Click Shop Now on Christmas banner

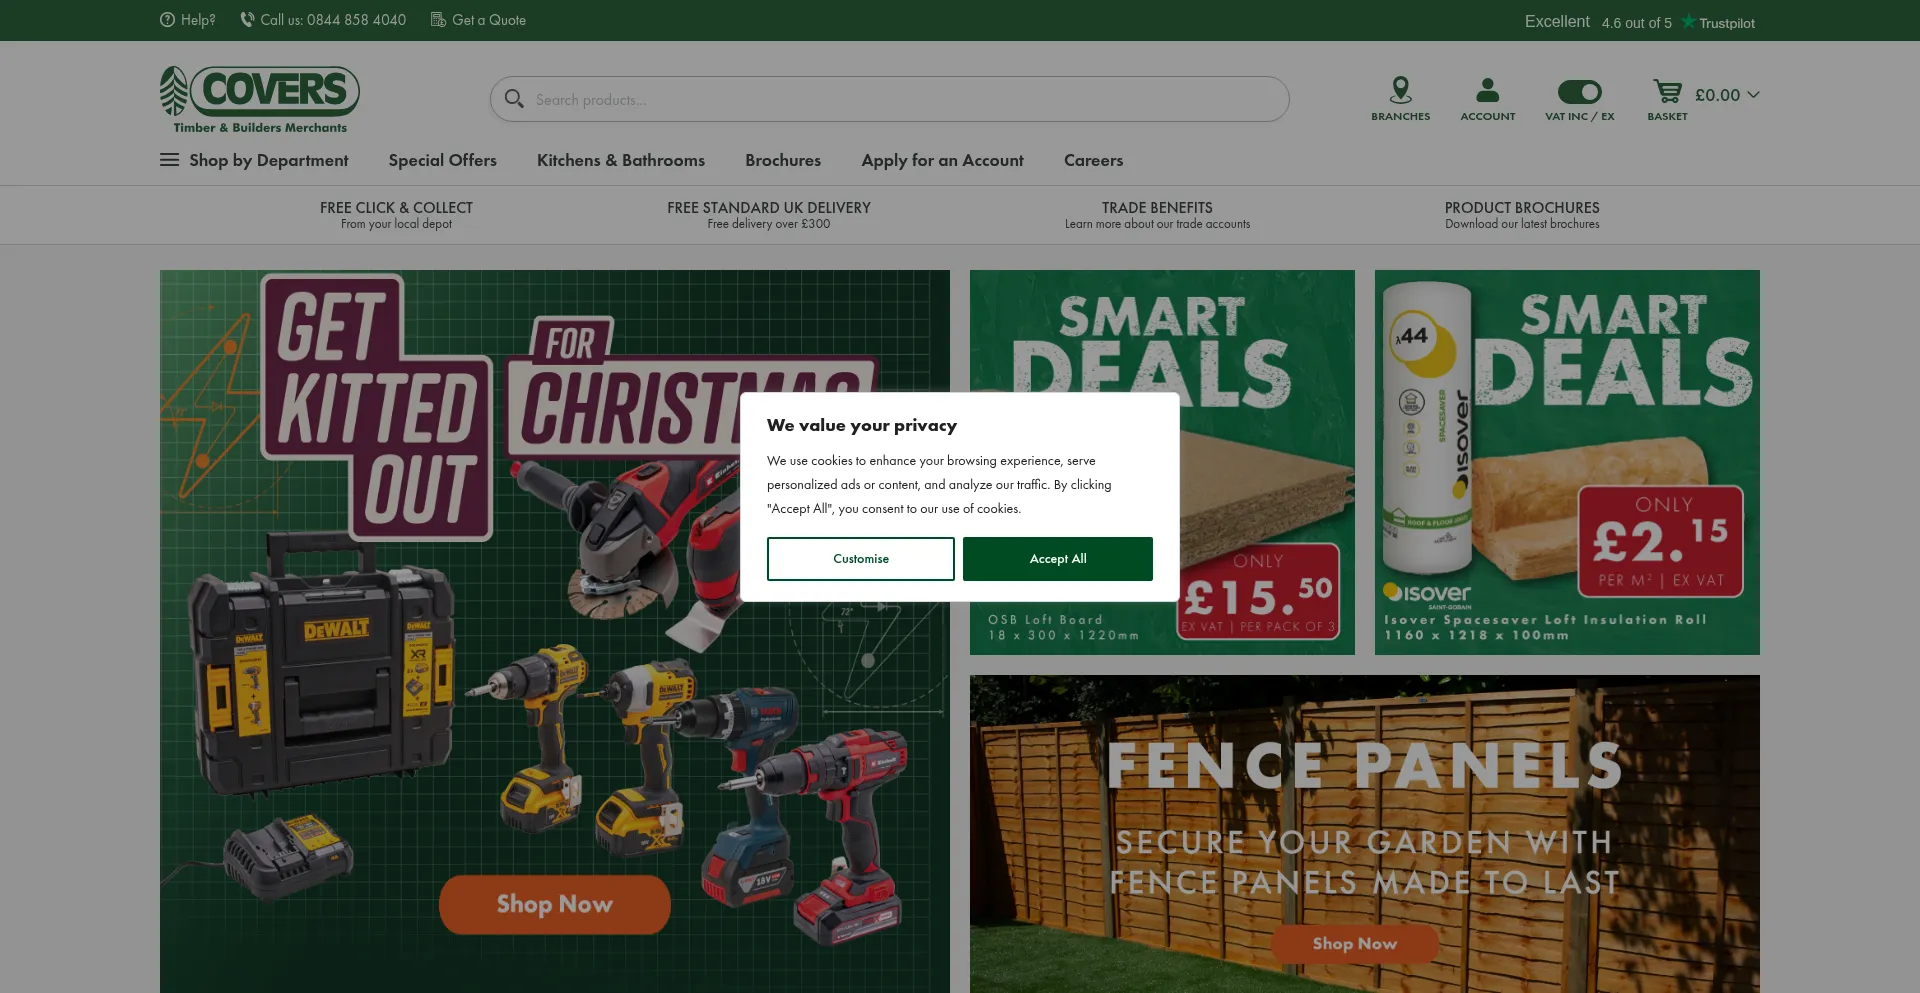point(555,905)
